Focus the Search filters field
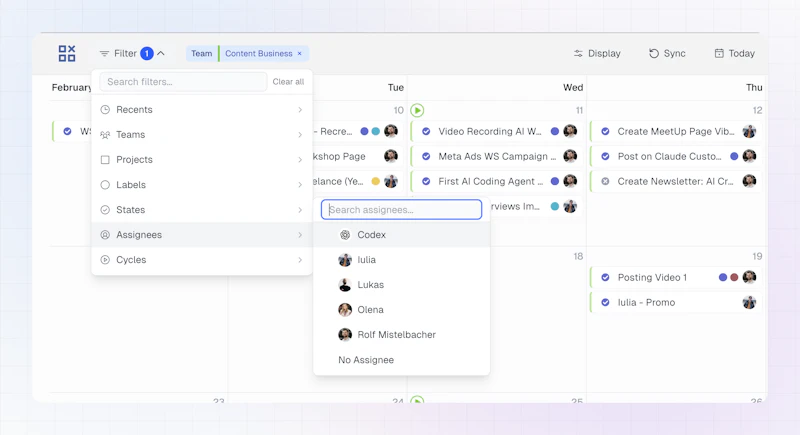This screenshot has width=800, height=435. coord(183,82)
